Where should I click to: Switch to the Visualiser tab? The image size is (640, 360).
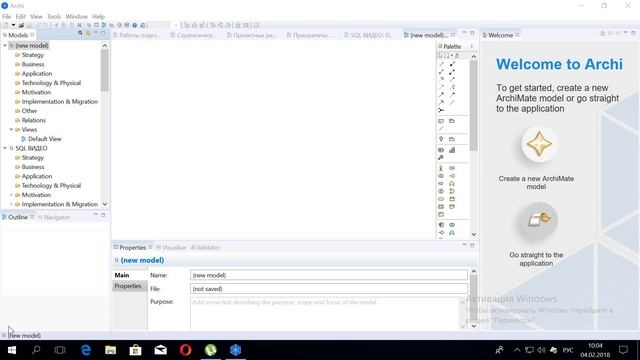tap(171, 247)
